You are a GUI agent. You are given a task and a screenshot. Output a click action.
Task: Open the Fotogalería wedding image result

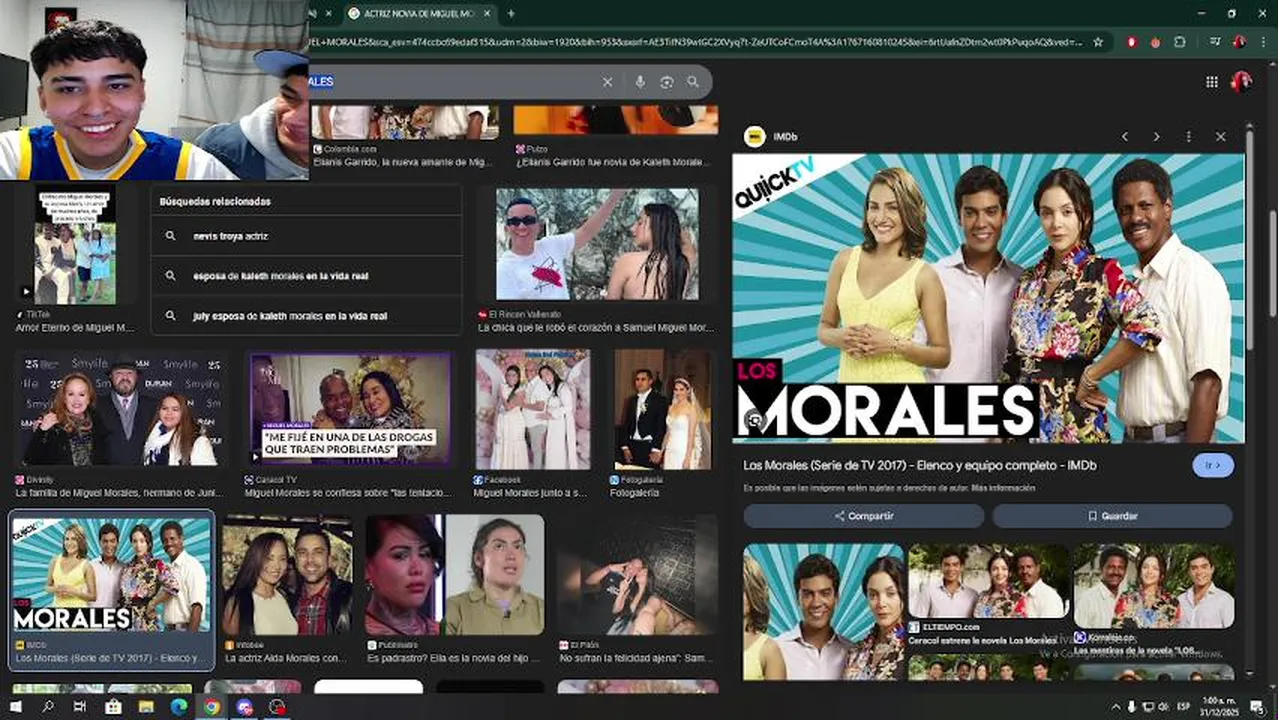(663, 408)
